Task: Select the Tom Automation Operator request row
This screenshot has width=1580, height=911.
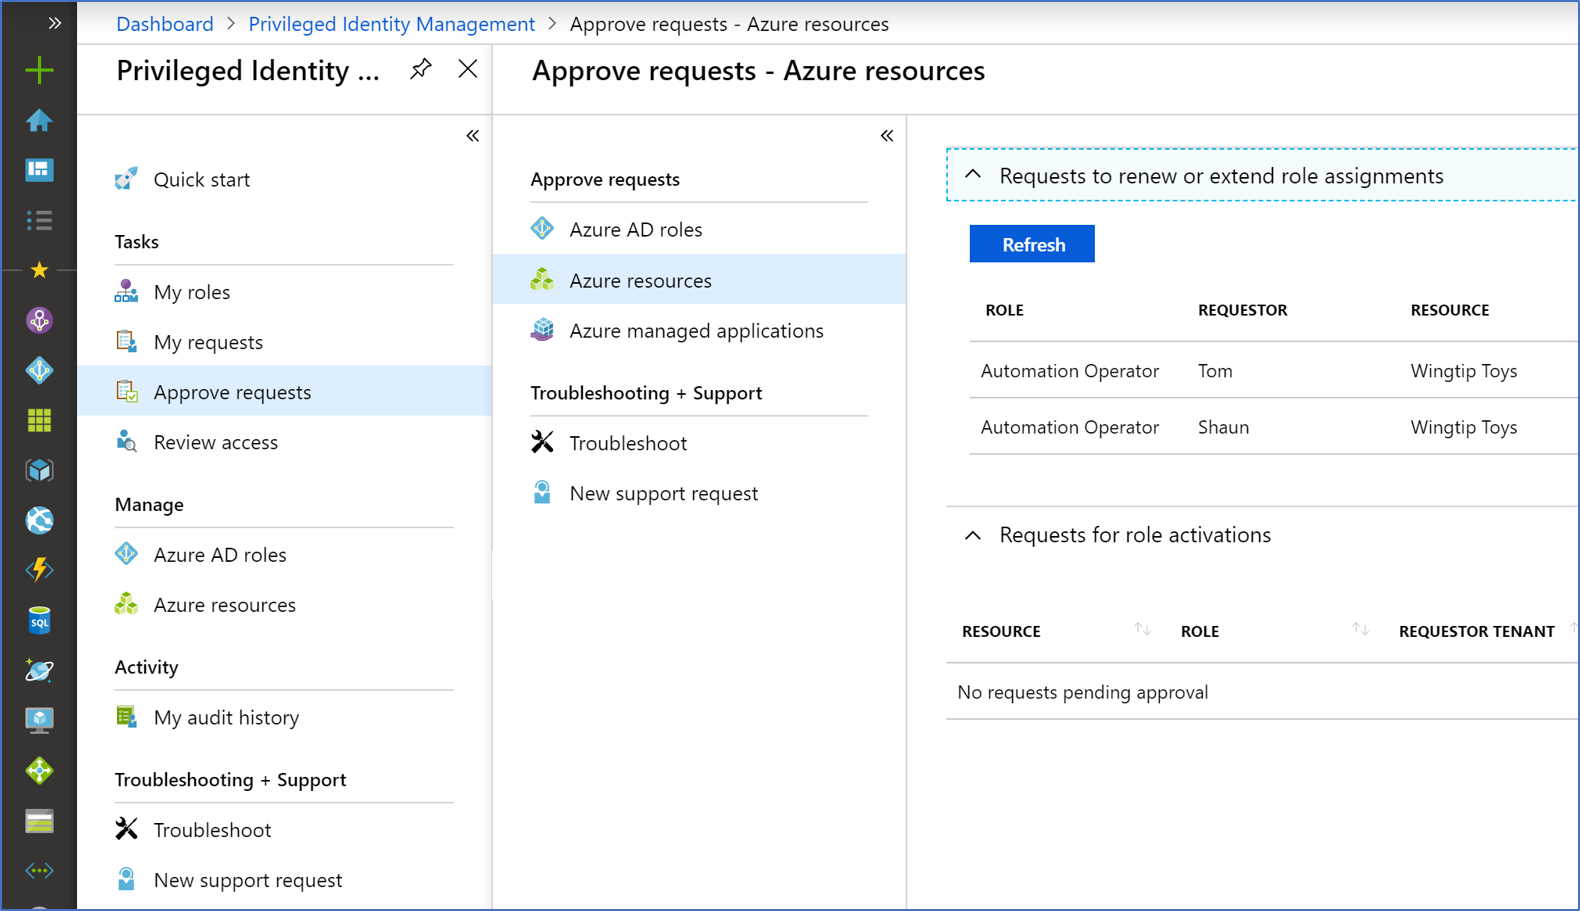Action: point(1274,371)
